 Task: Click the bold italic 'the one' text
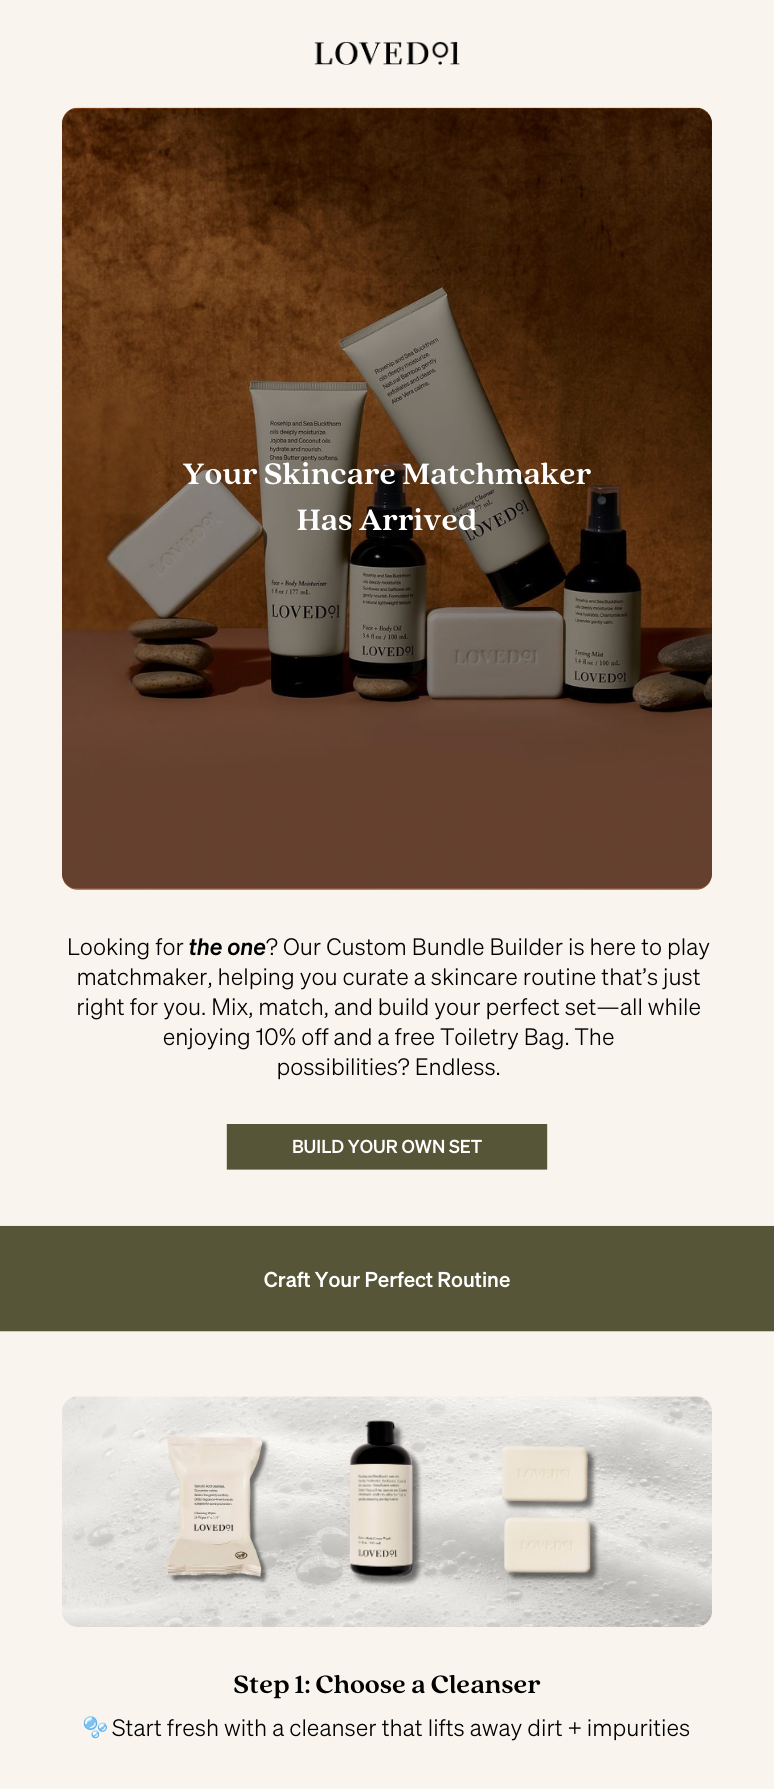[x=227, y=947]
